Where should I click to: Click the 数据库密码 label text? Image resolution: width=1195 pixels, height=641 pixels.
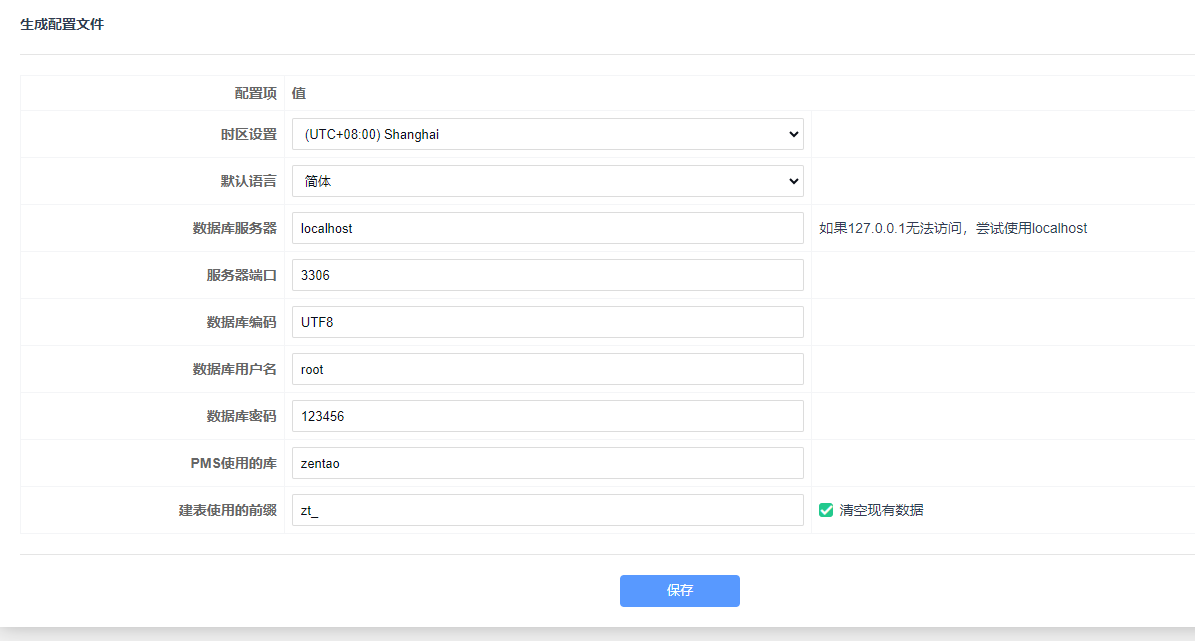click(241, 416)
